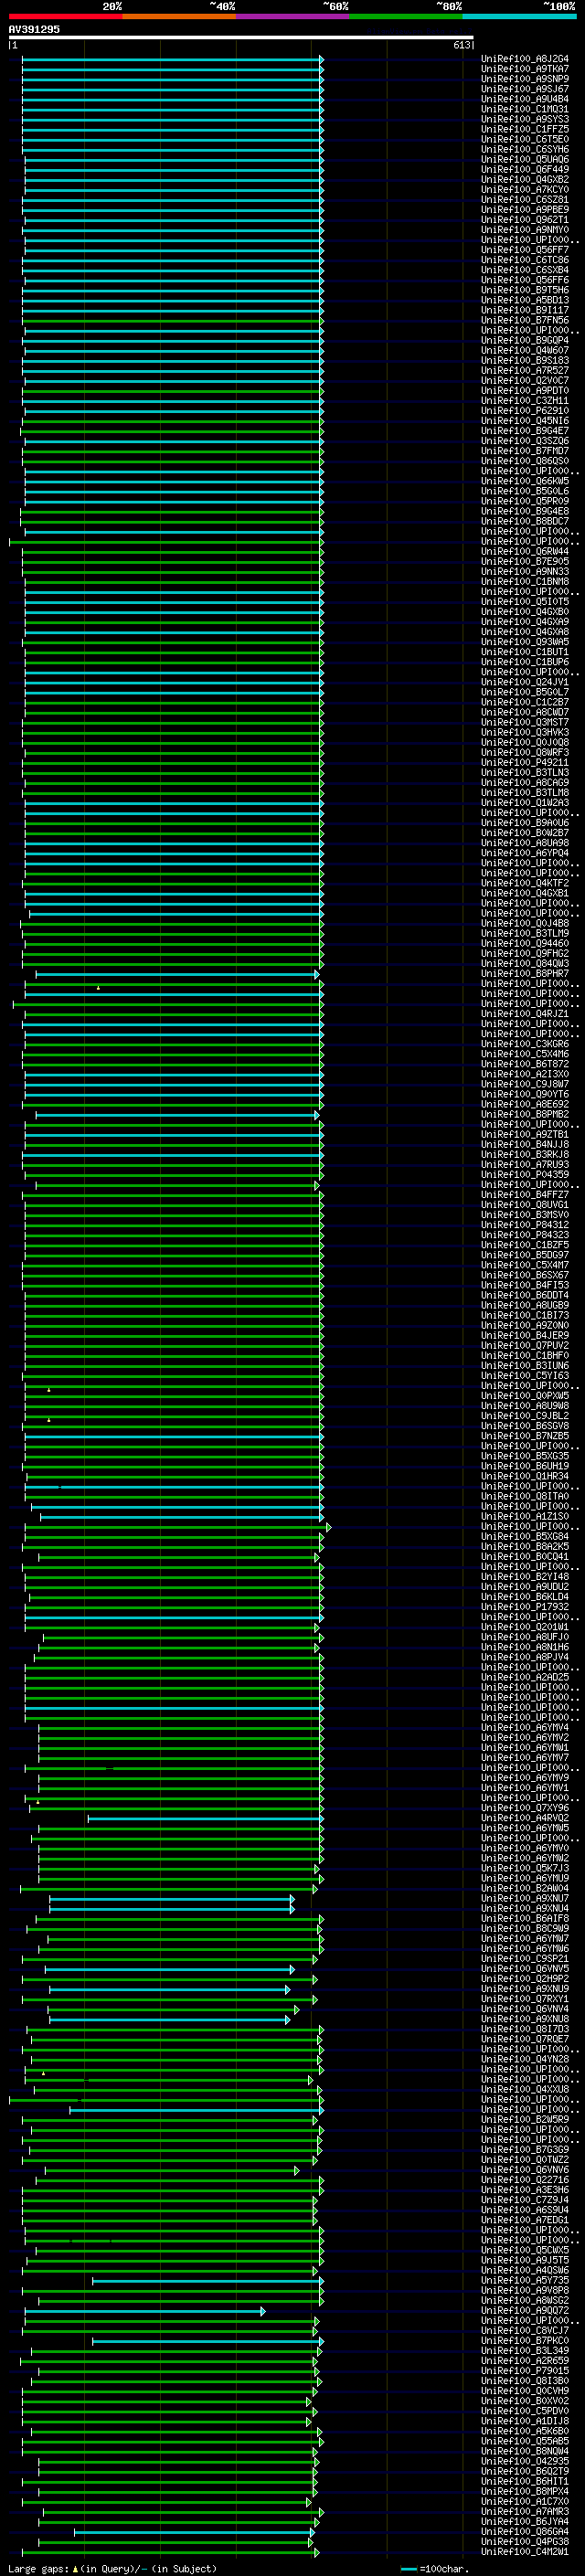This screenshot has width=585, height=2576.
Task: Click the alignment bar for UniRef100_B7FN56
Action: point(172,320)
